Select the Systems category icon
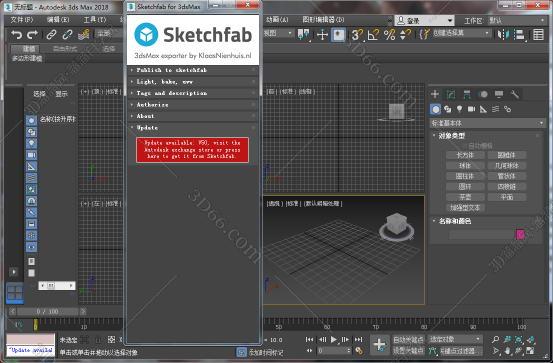 pyautogui.click(x=508, y=109)
